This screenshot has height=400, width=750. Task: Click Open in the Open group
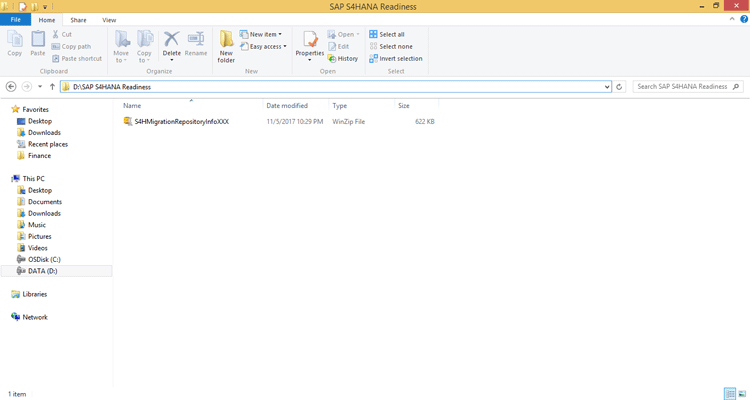(x=343, y=34)
